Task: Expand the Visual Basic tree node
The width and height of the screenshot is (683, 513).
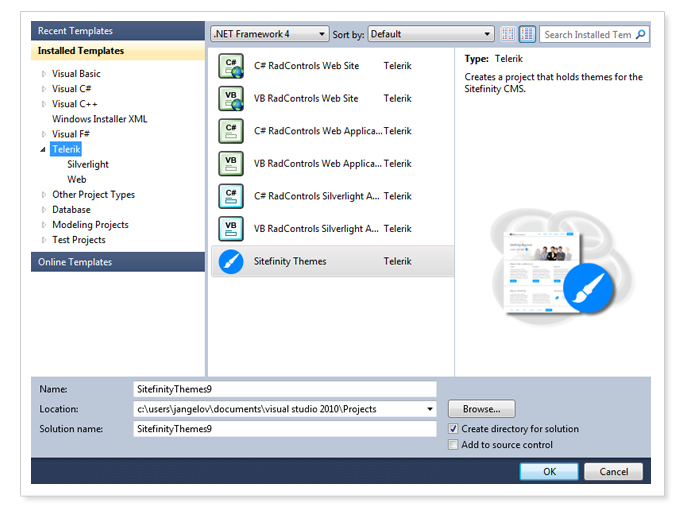Action: pyautogui.click(x=44, y=74)
